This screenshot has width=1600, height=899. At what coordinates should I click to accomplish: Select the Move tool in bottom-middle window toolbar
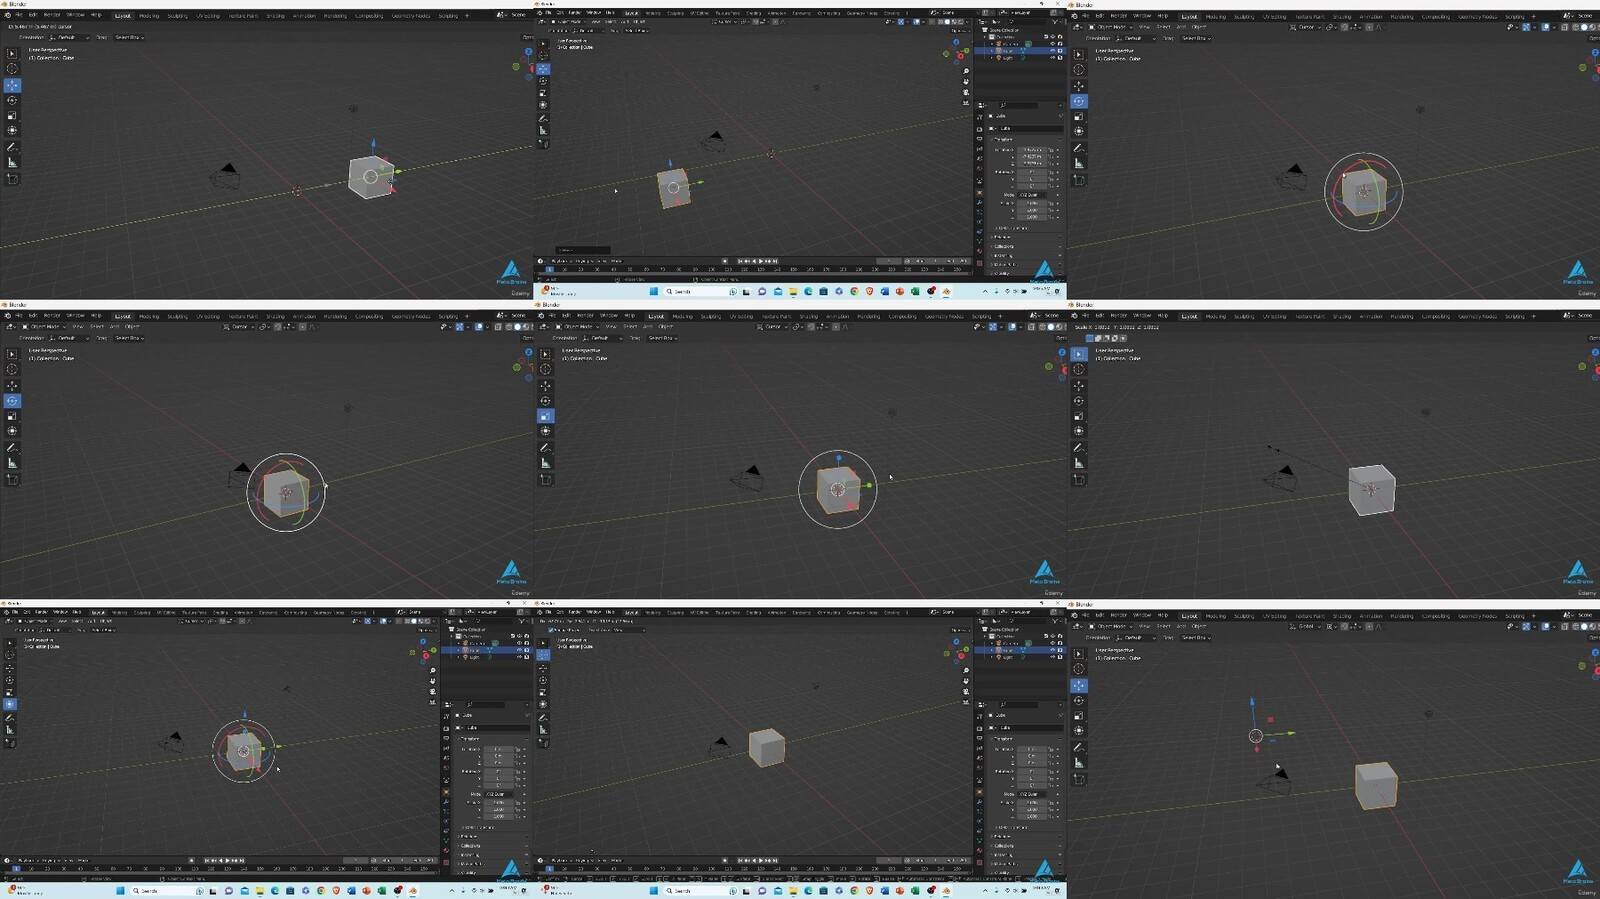tap(543, 668)
